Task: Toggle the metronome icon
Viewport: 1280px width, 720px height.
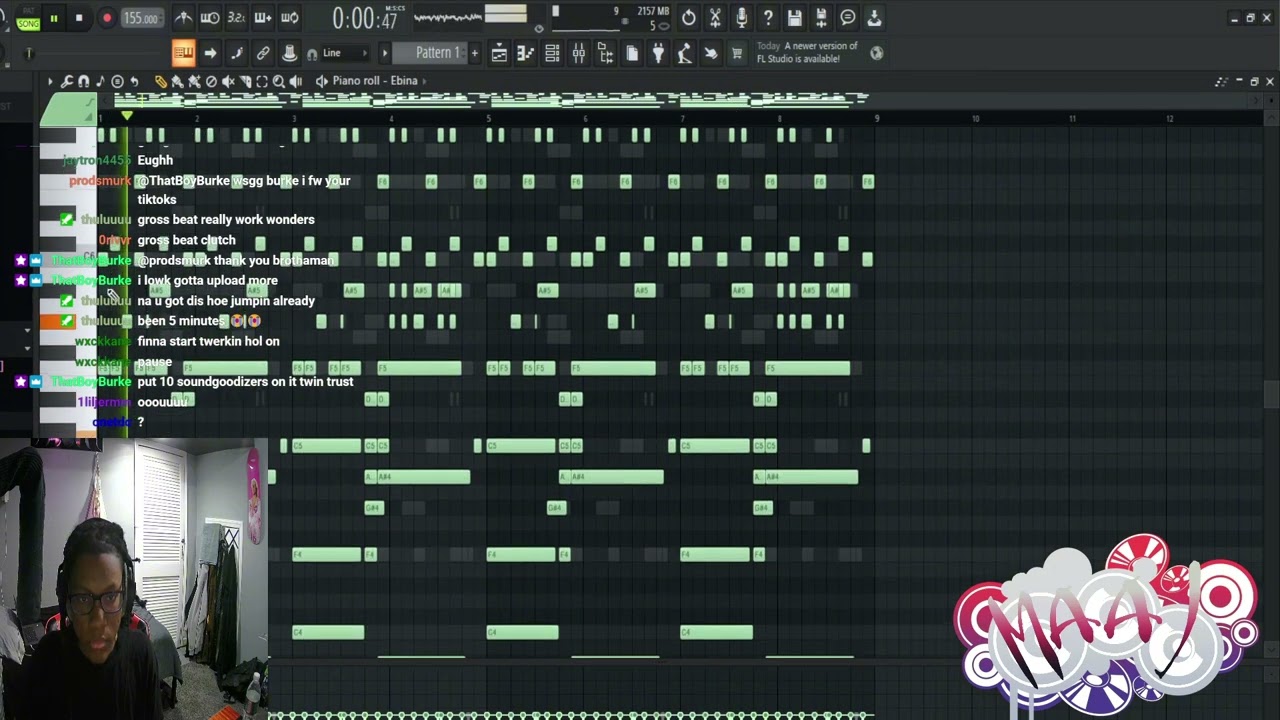Action: (184, 18)
